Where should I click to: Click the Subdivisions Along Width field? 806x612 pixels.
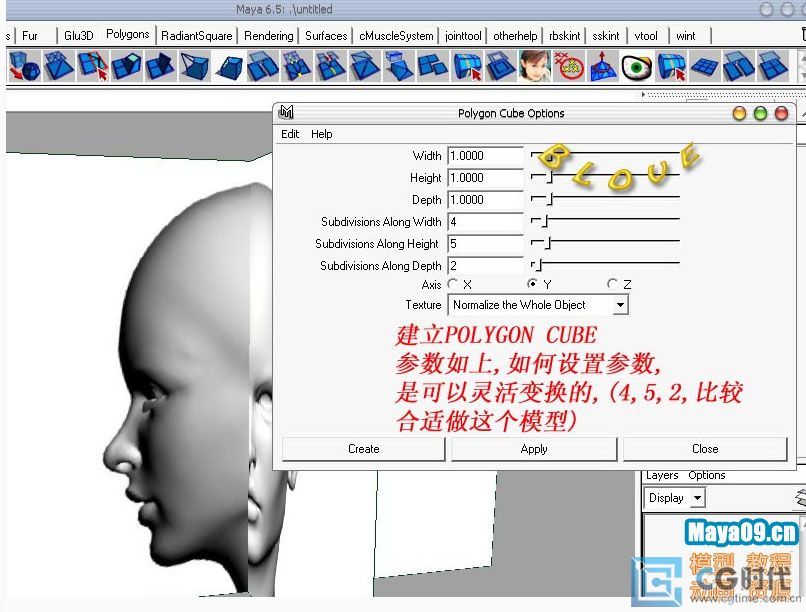pos(485,222)
